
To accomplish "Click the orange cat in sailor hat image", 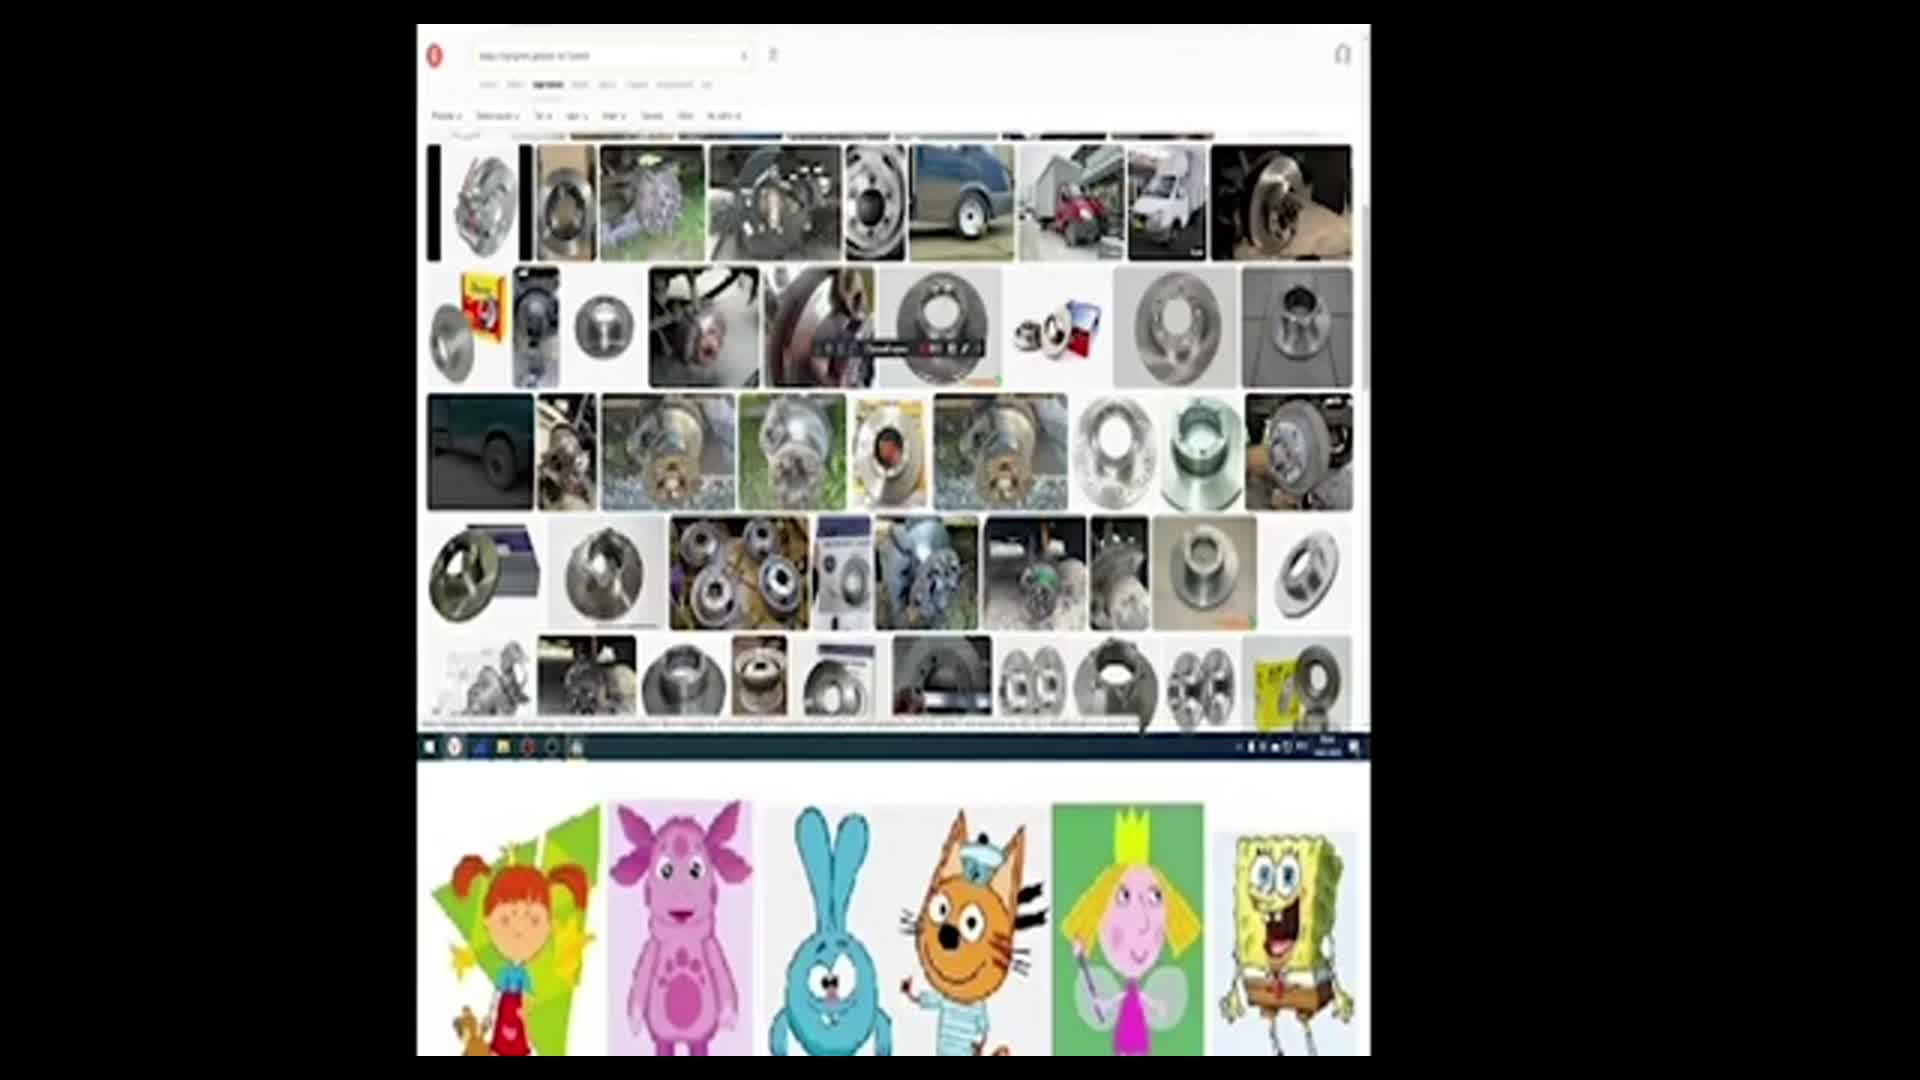I will [x=969, y=932].
